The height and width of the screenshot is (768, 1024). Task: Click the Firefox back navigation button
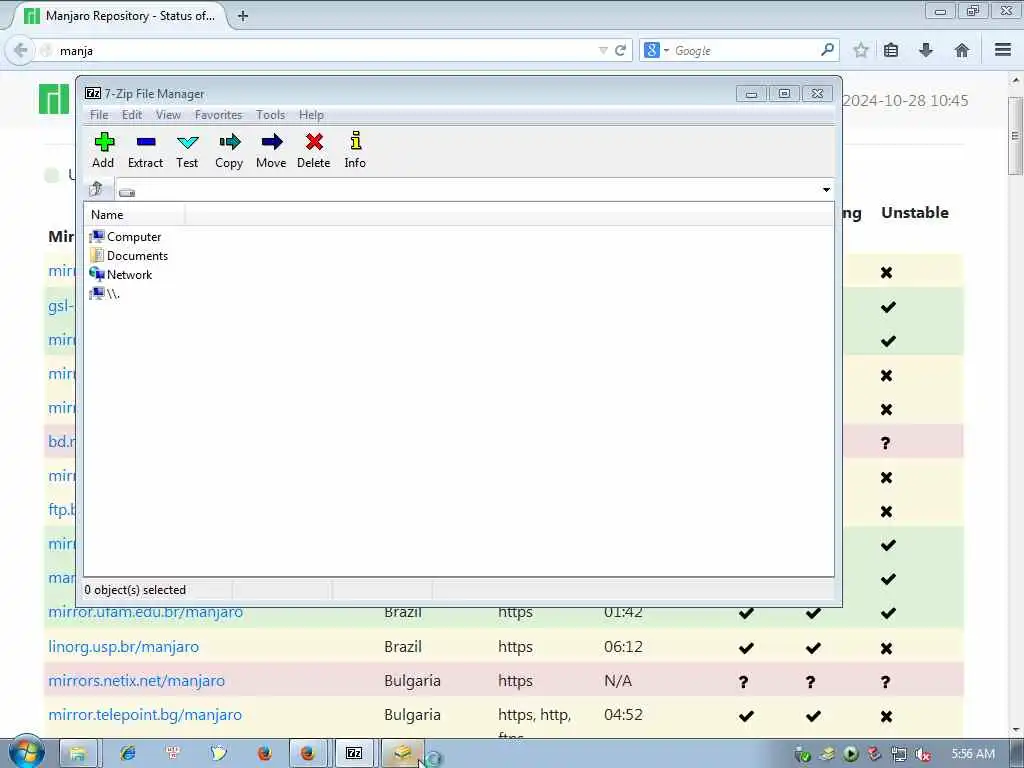point(20,50)
